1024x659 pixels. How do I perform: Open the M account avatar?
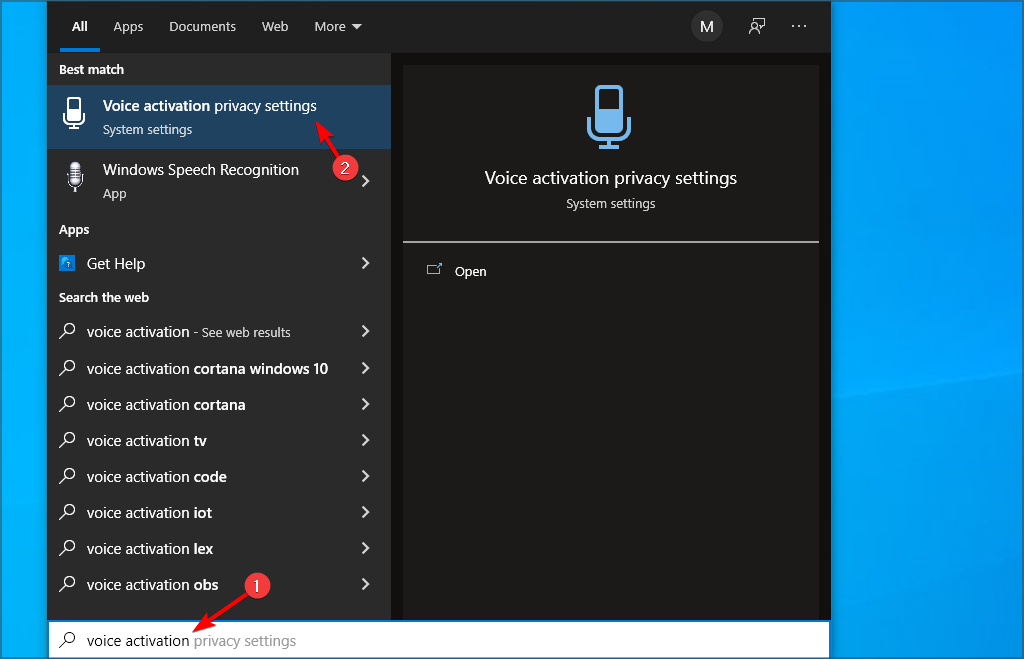click(707, 27)
